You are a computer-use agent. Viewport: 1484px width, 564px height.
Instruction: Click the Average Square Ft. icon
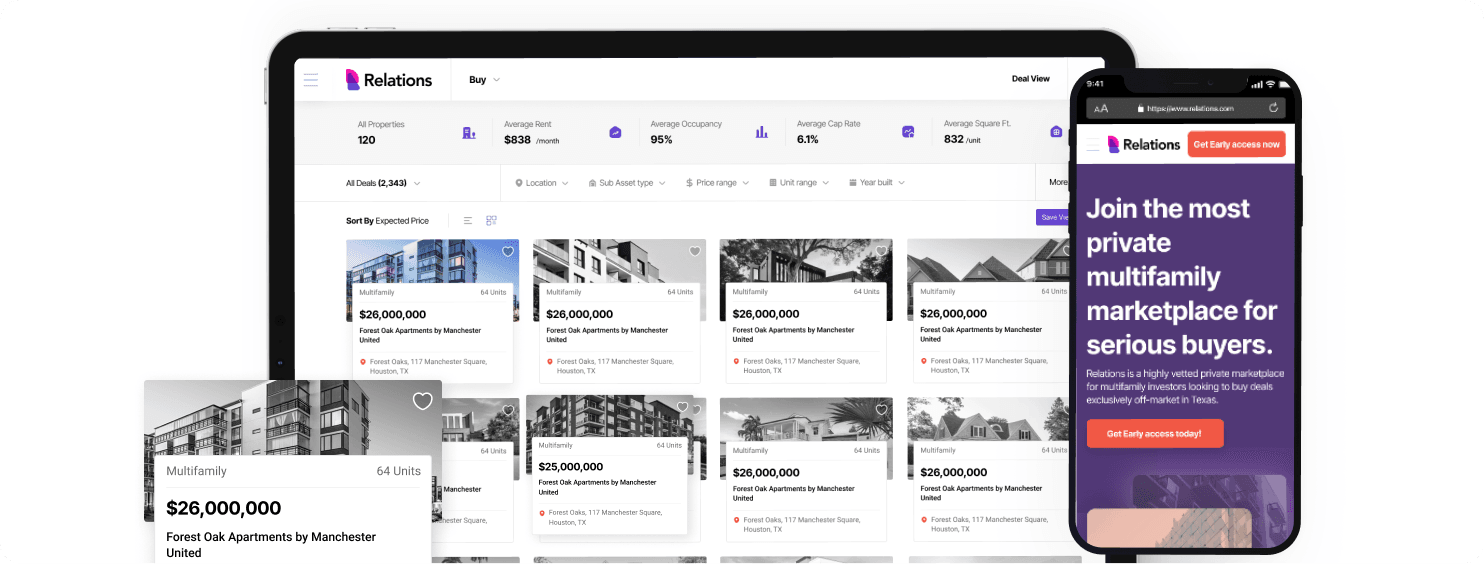click(1056, 132)
